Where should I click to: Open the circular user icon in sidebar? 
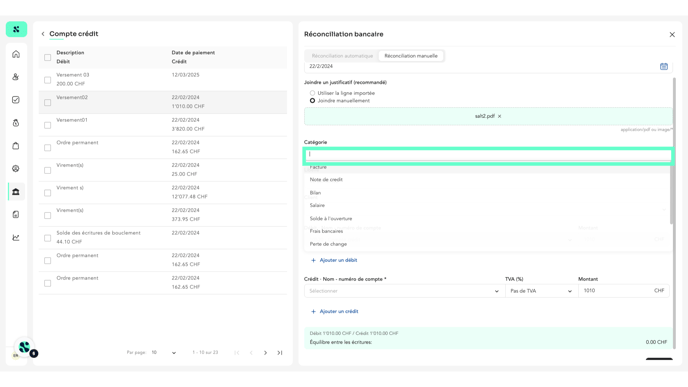(16, 168)
